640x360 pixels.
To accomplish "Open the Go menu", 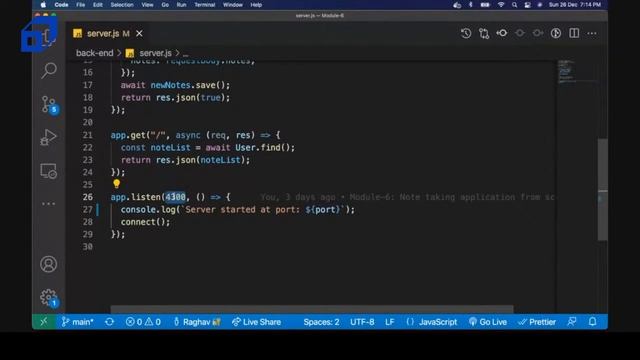I will pos(165,5).
